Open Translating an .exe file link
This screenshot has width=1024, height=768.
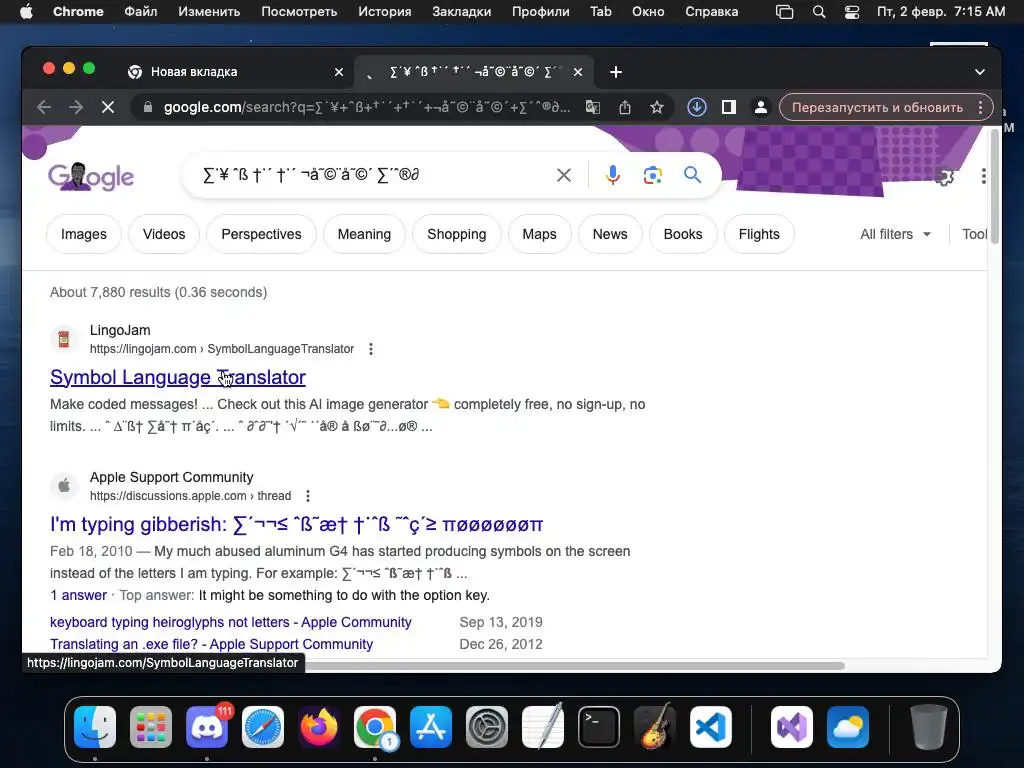(212, 645)
